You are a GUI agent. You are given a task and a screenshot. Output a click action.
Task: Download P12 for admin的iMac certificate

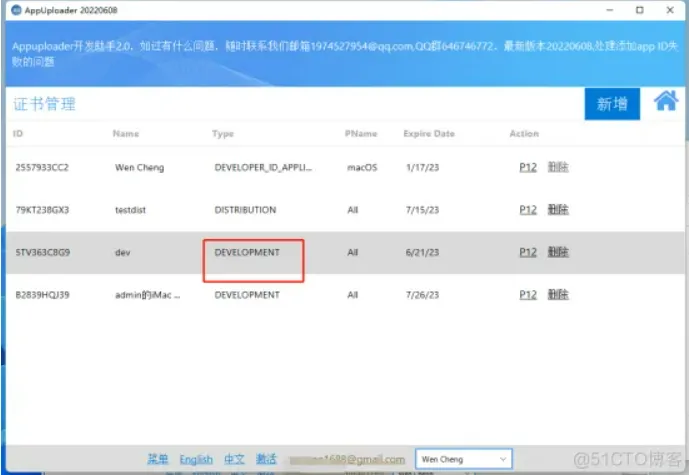(528, 295)
